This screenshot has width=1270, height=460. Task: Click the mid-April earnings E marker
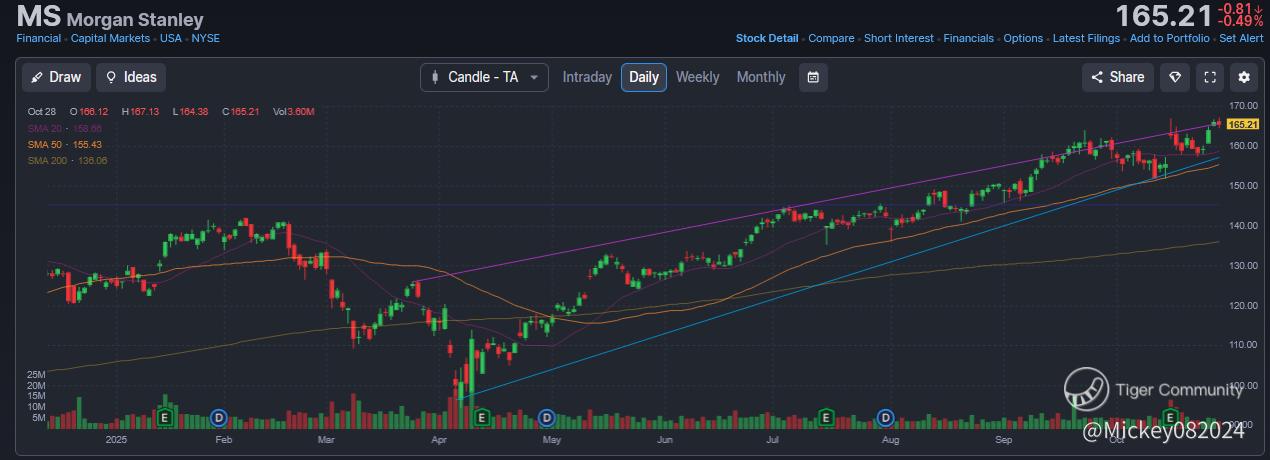(481, 416)
